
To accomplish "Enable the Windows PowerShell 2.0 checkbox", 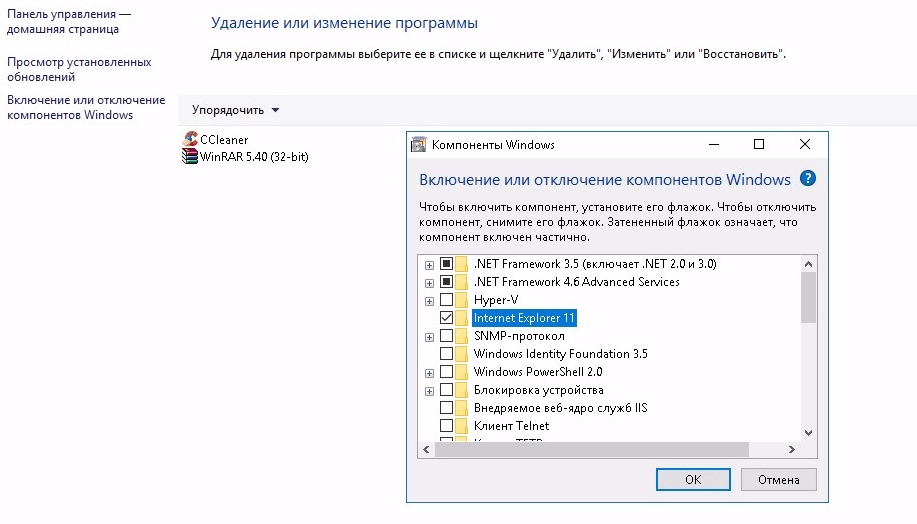I will (x=446, y=372).
